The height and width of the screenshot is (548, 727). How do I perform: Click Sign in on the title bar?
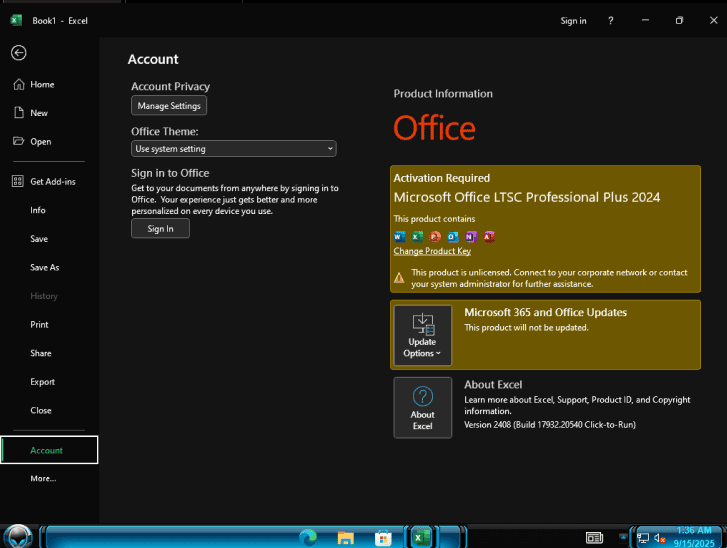[573, 21]
